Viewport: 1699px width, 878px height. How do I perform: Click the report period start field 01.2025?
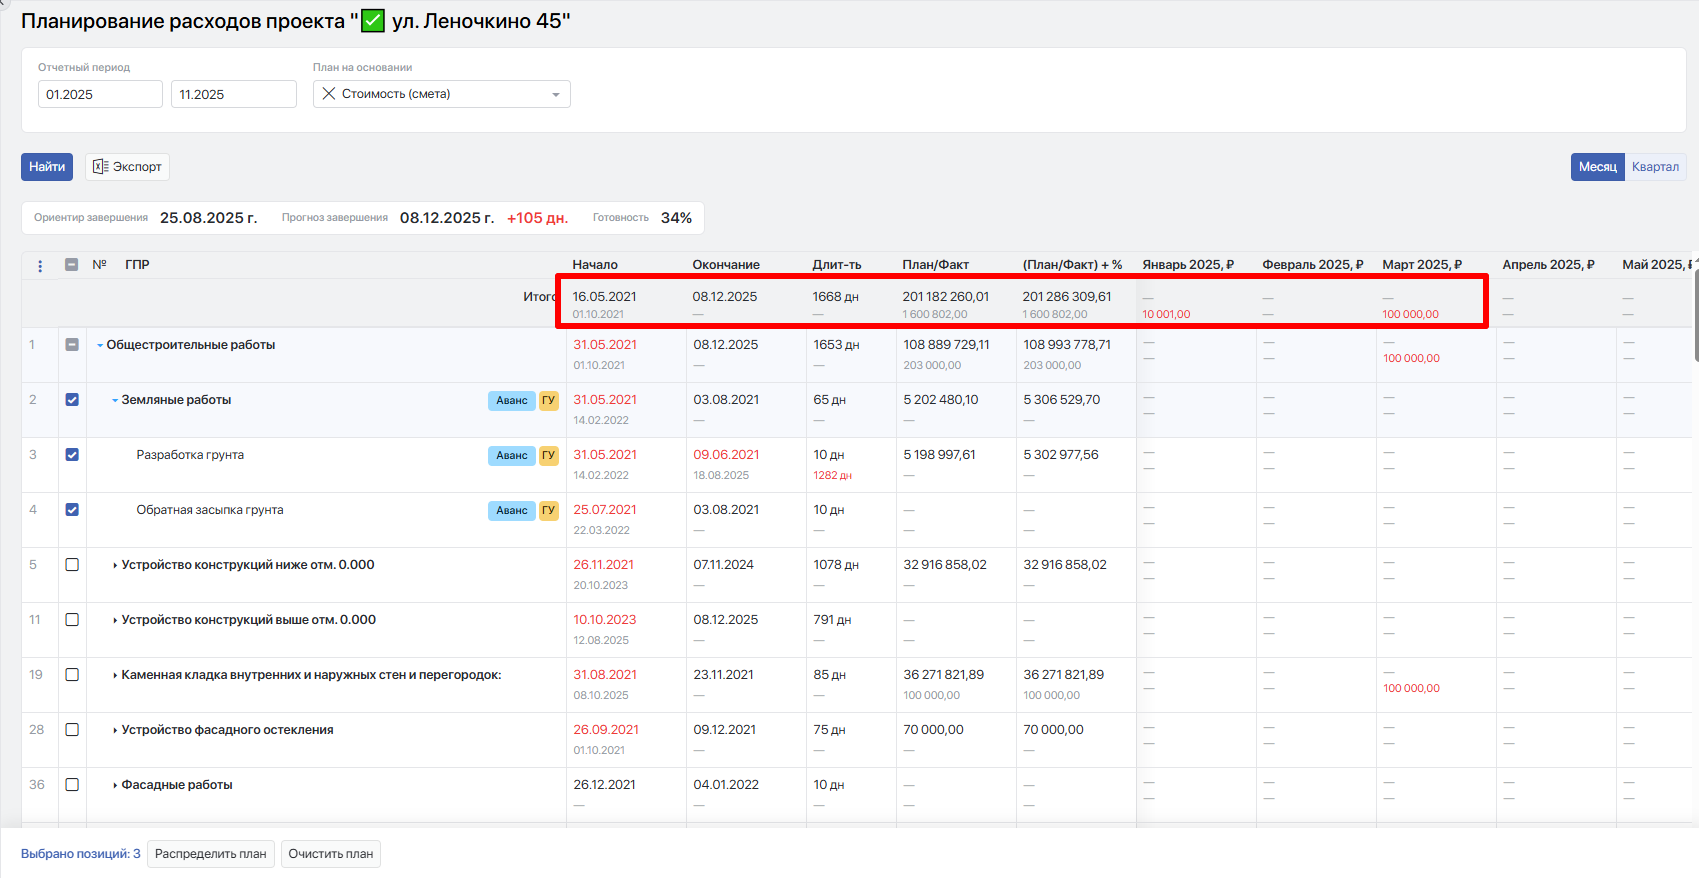pyautogui.click(x=100, y=95)
